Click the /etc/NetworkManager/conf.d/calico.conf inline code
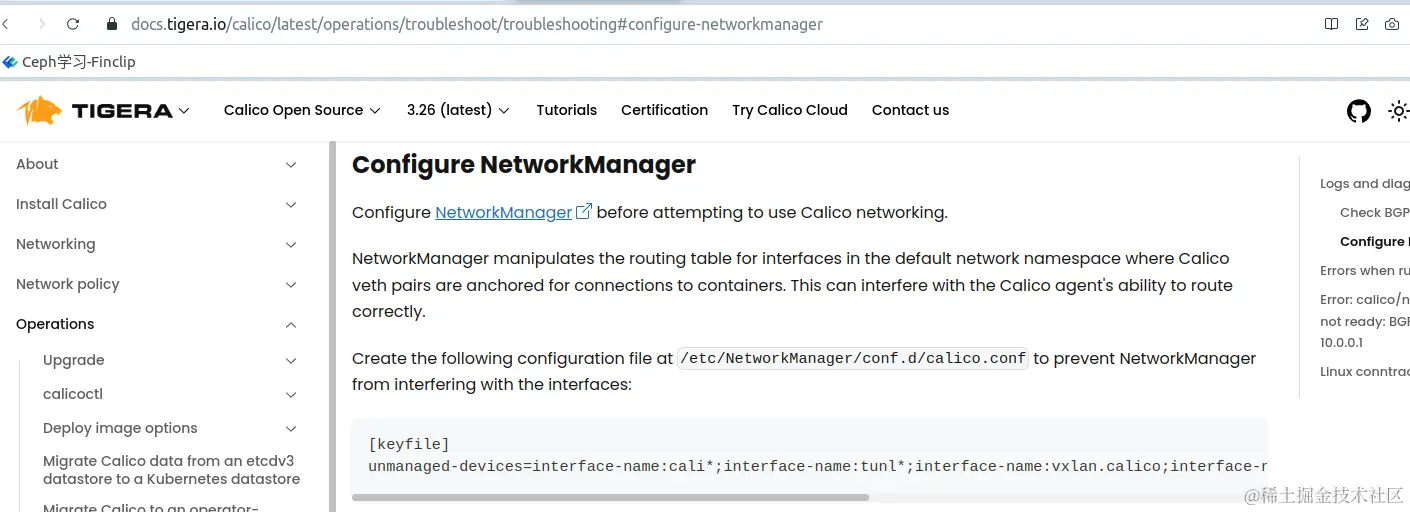Screen dimensions: 1410x512 click(853, 358)
